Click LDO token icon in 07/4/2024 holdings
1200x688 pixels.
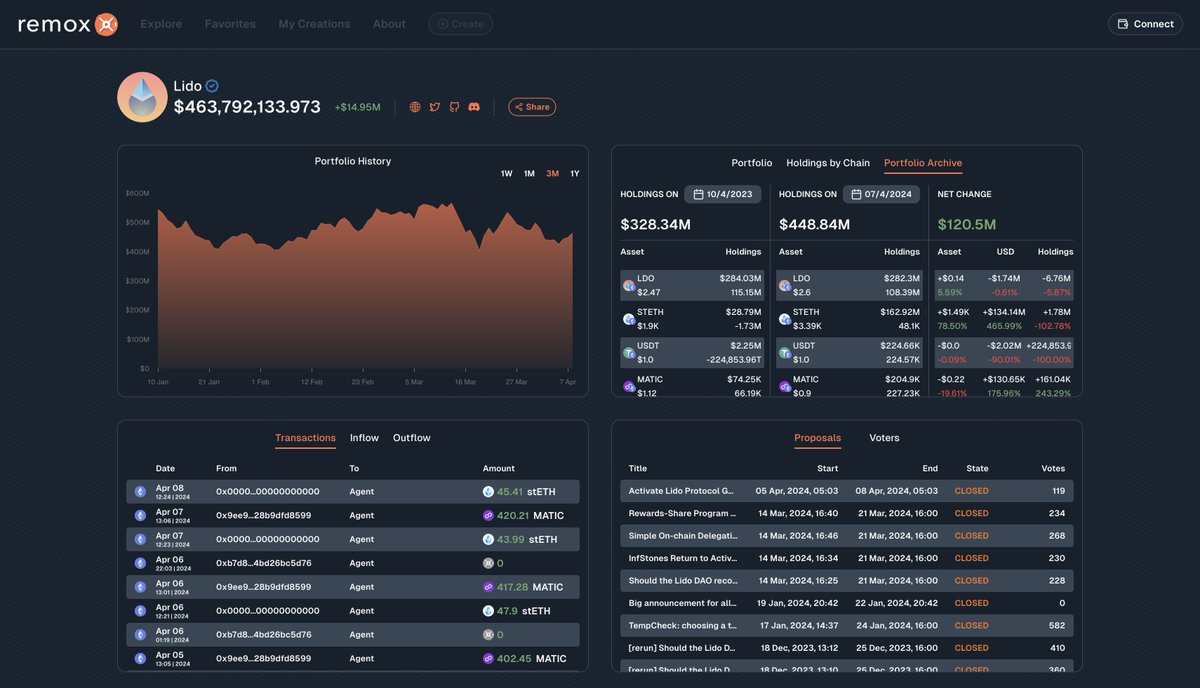point(785,285)
